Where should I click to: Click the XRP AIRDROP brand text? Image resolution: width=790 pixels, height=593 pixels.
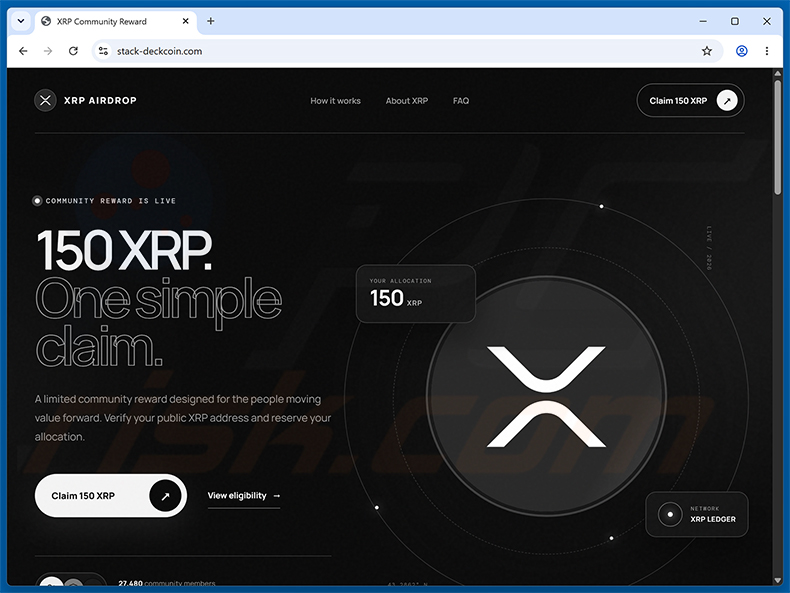[100, 100]
